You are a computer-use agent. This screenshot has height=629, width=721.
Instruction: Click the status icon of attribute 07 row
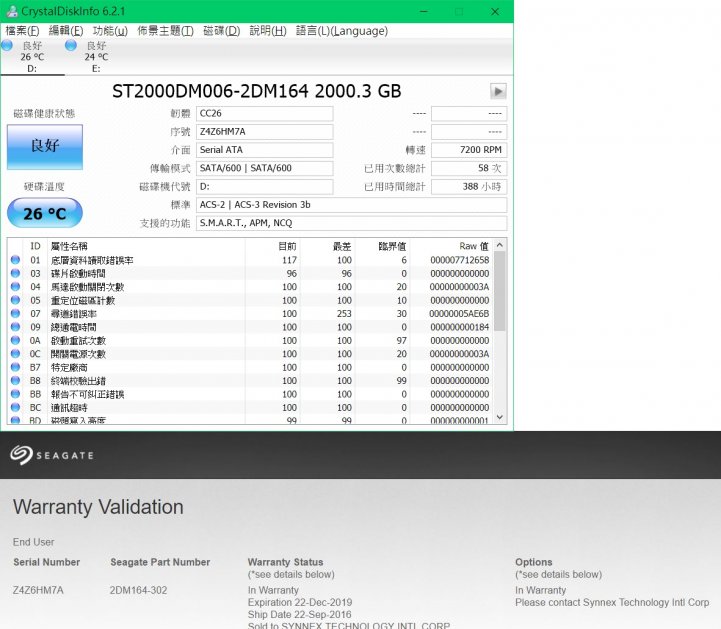pos(15,314)
